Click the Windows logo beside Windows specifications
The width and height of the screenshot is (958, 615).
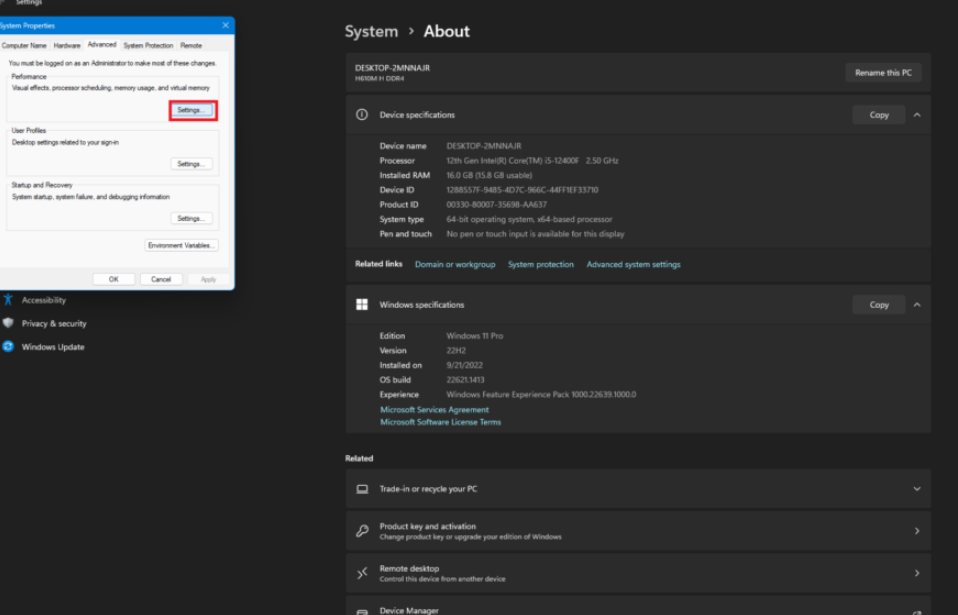[362, 305]
